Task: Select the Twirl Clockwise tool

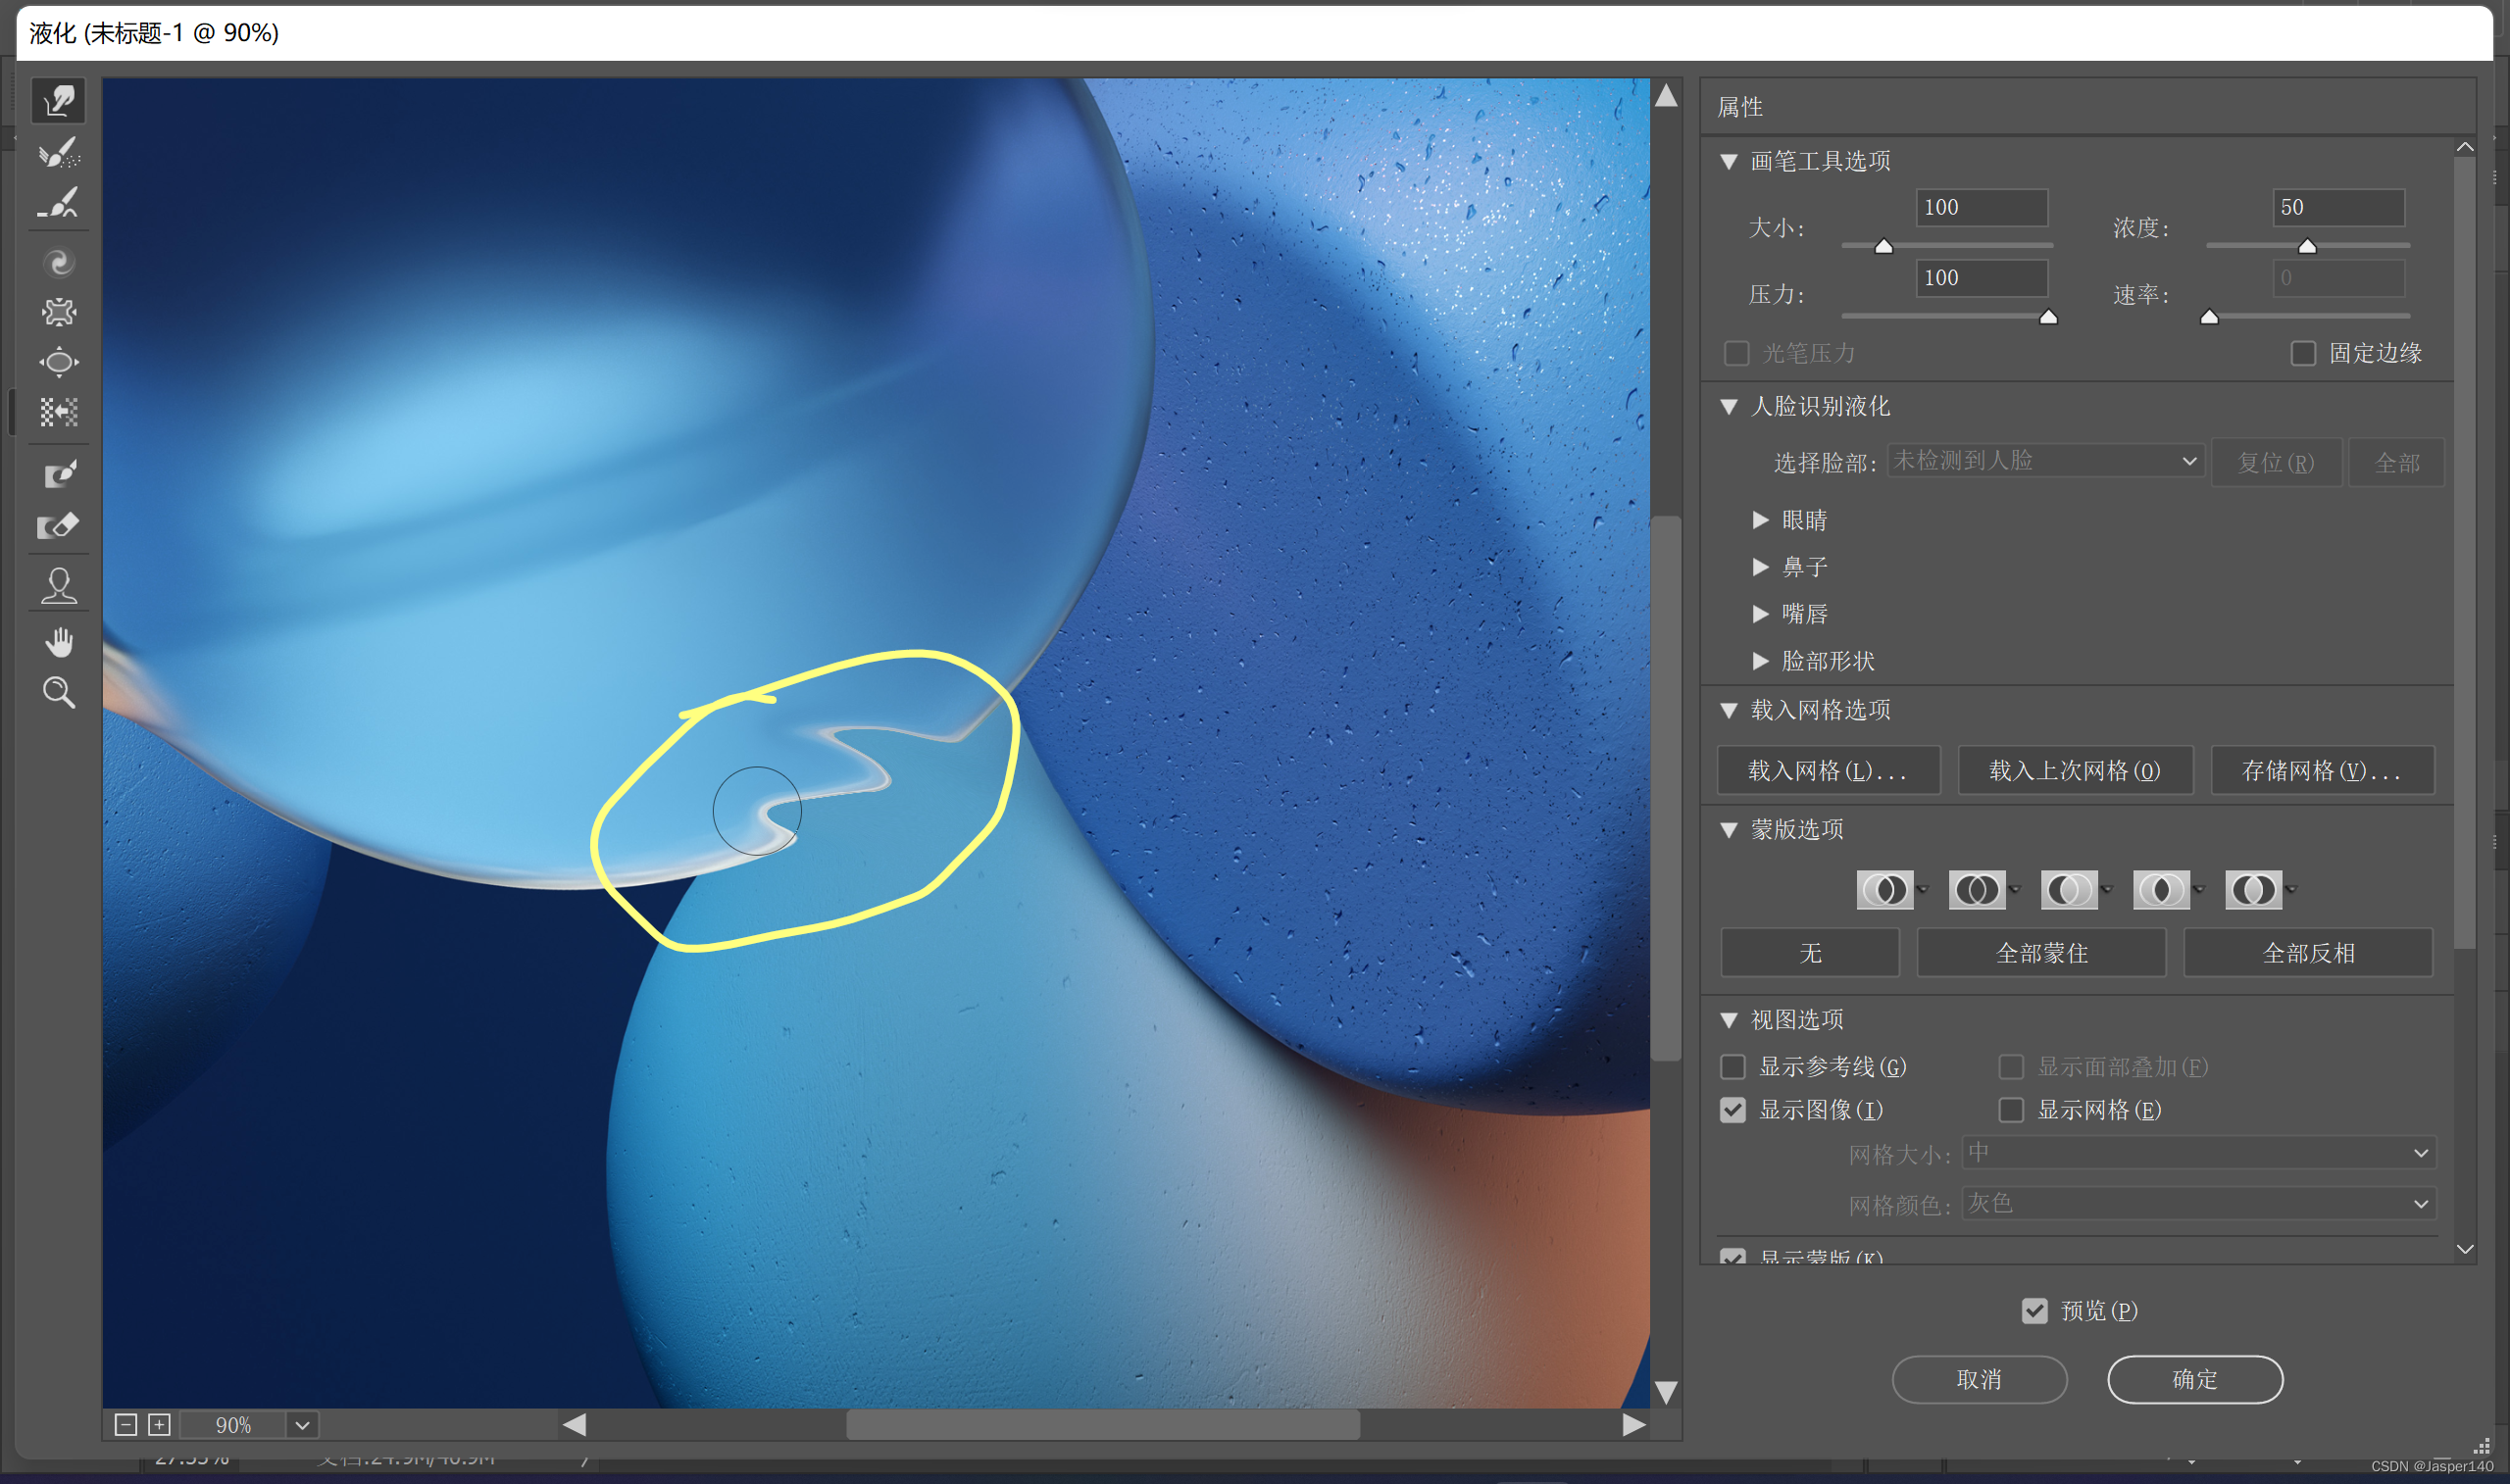Action: (x=59, y=263)
